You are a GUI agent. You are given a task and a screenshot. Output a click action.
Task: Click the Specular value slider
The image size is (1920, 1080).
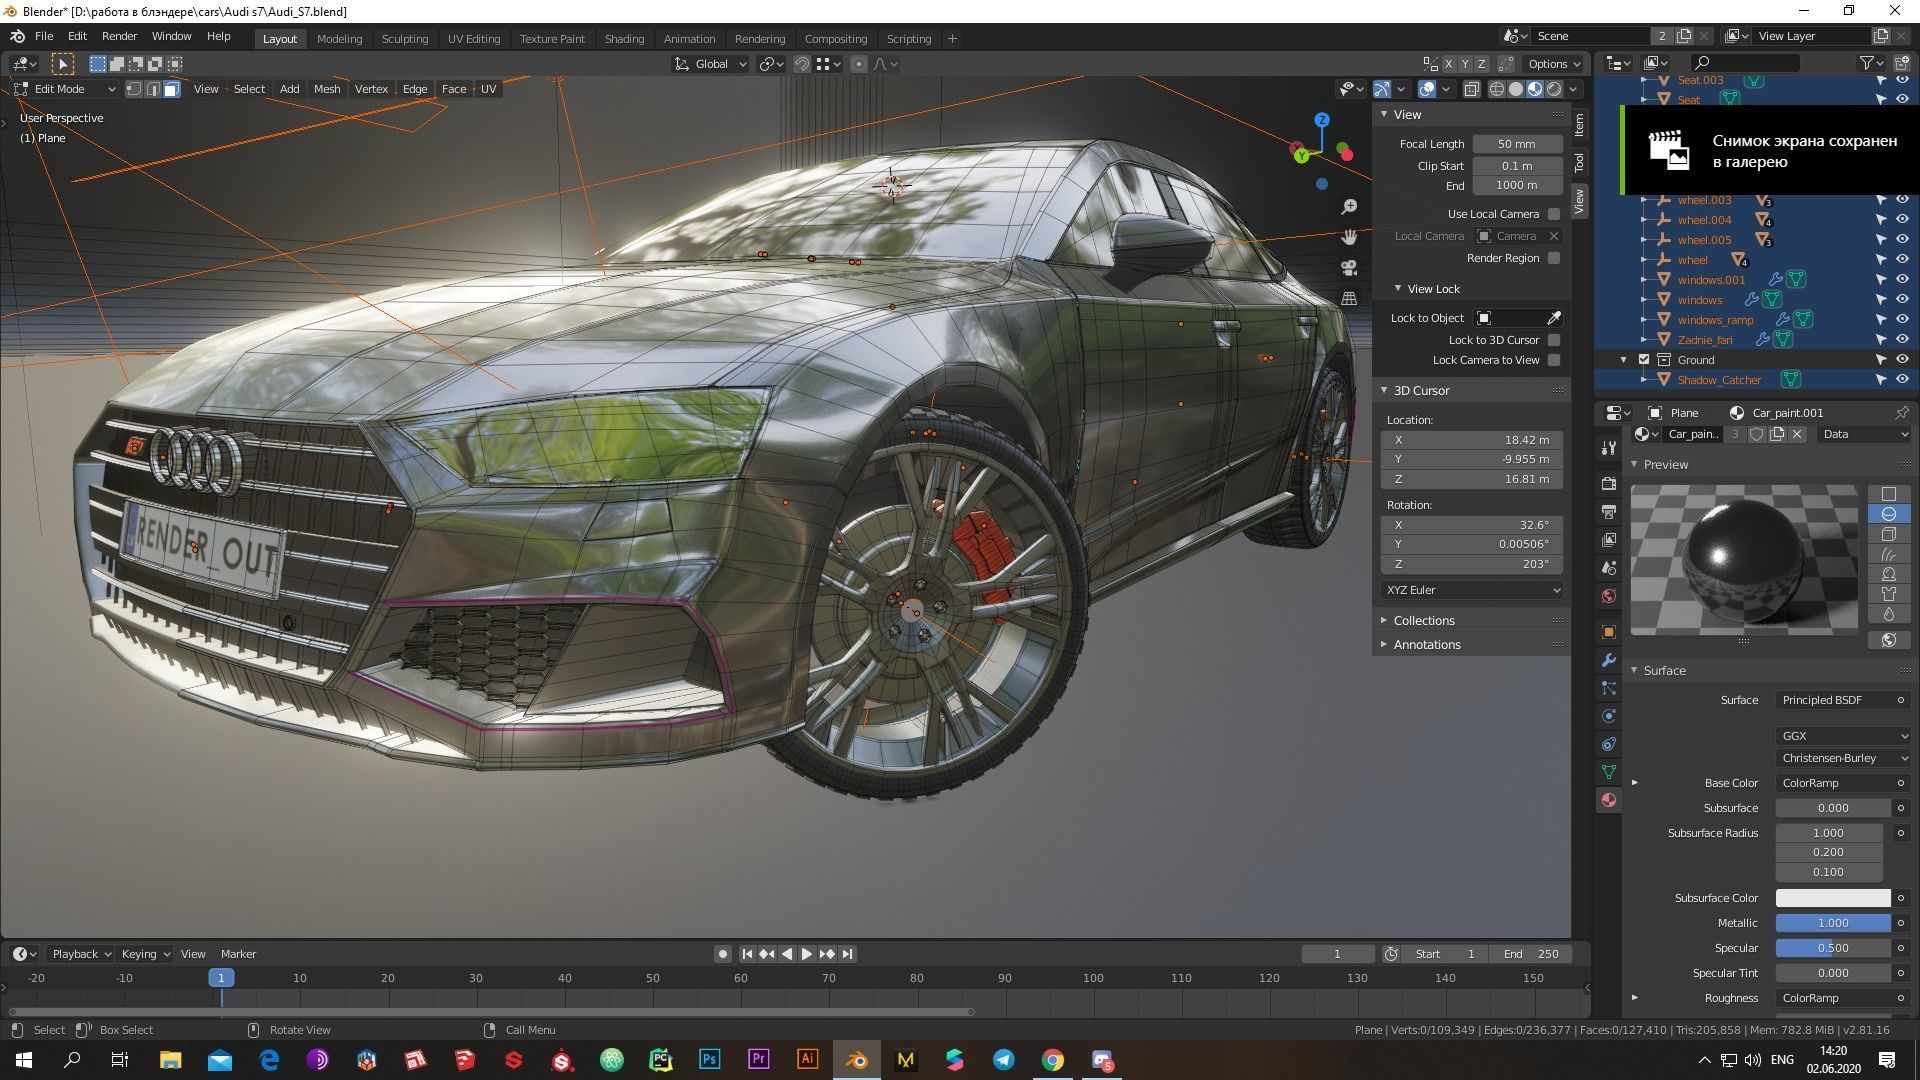point(1833,948)
